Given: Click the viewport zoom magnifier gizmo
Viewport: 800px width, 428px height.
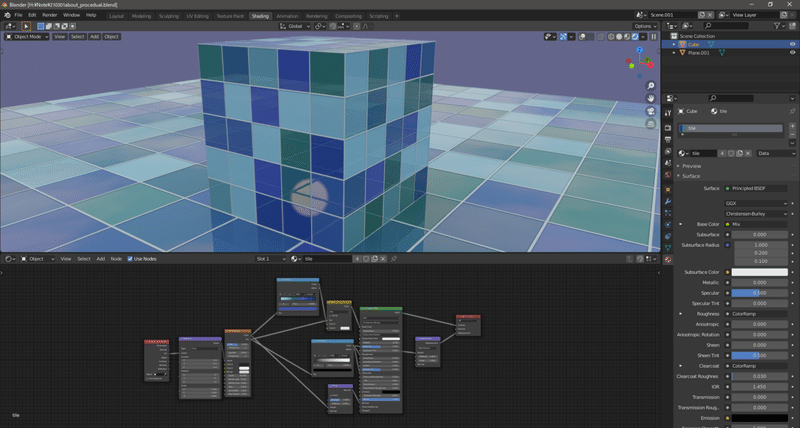Looking at the screenshot, I should (x=651, y=86).
